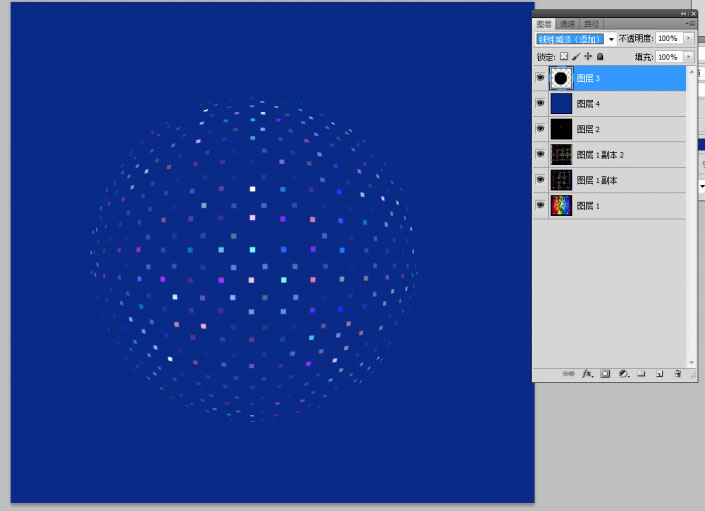Open the layers panel options menu
705x511 pixels.
click(690, 23)
